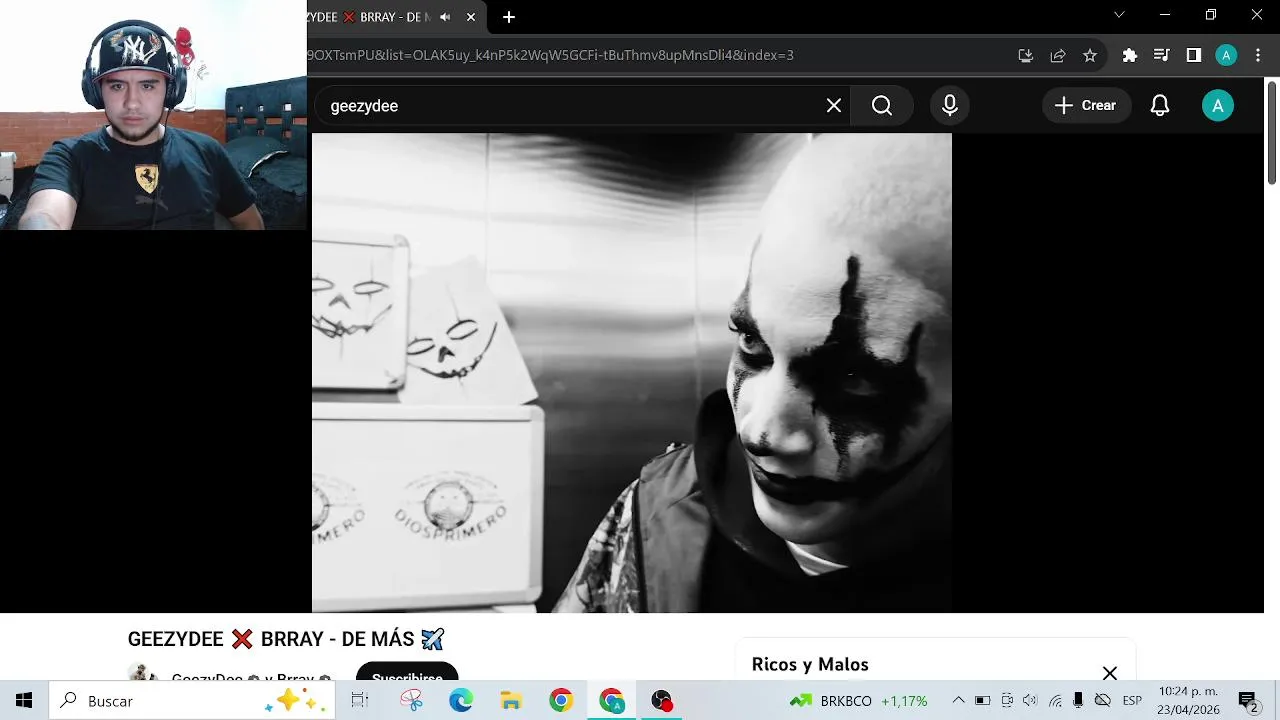Image resolution: width=1280 pixels, height=720 pixels.
Task: Open File Explorer from the taskbar
Action: coord(511,701)
